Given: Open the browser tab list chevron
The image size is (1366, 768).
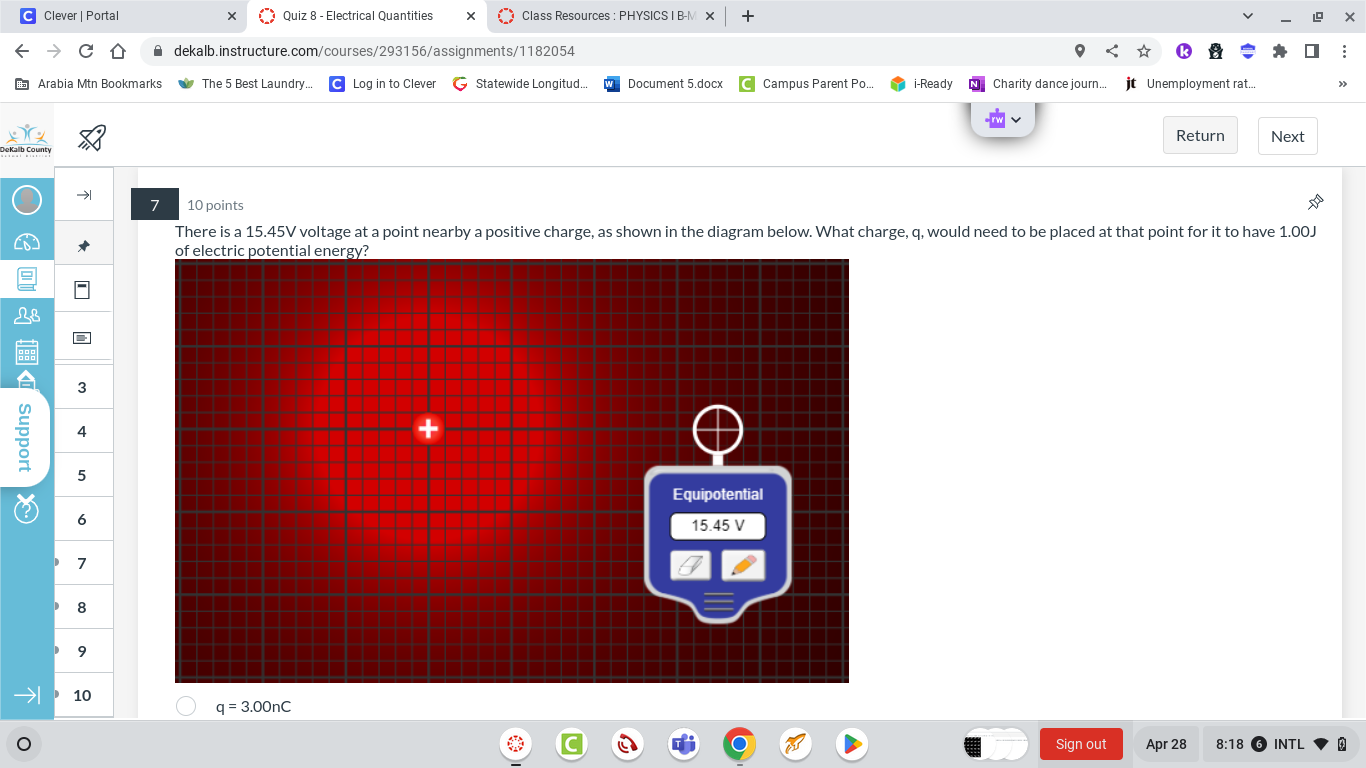Looking at the screenshot, I should 1247,15.
